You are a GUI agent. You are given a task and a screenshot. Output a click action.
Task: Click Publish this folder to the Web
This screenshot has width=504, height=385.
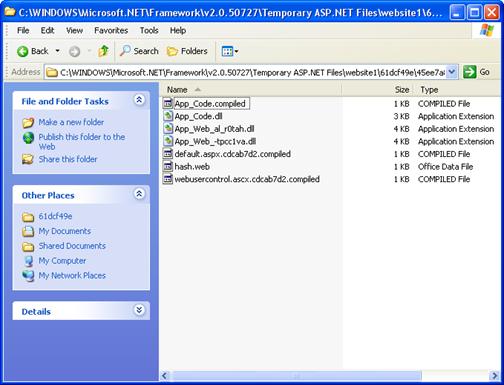click(82, 142)
